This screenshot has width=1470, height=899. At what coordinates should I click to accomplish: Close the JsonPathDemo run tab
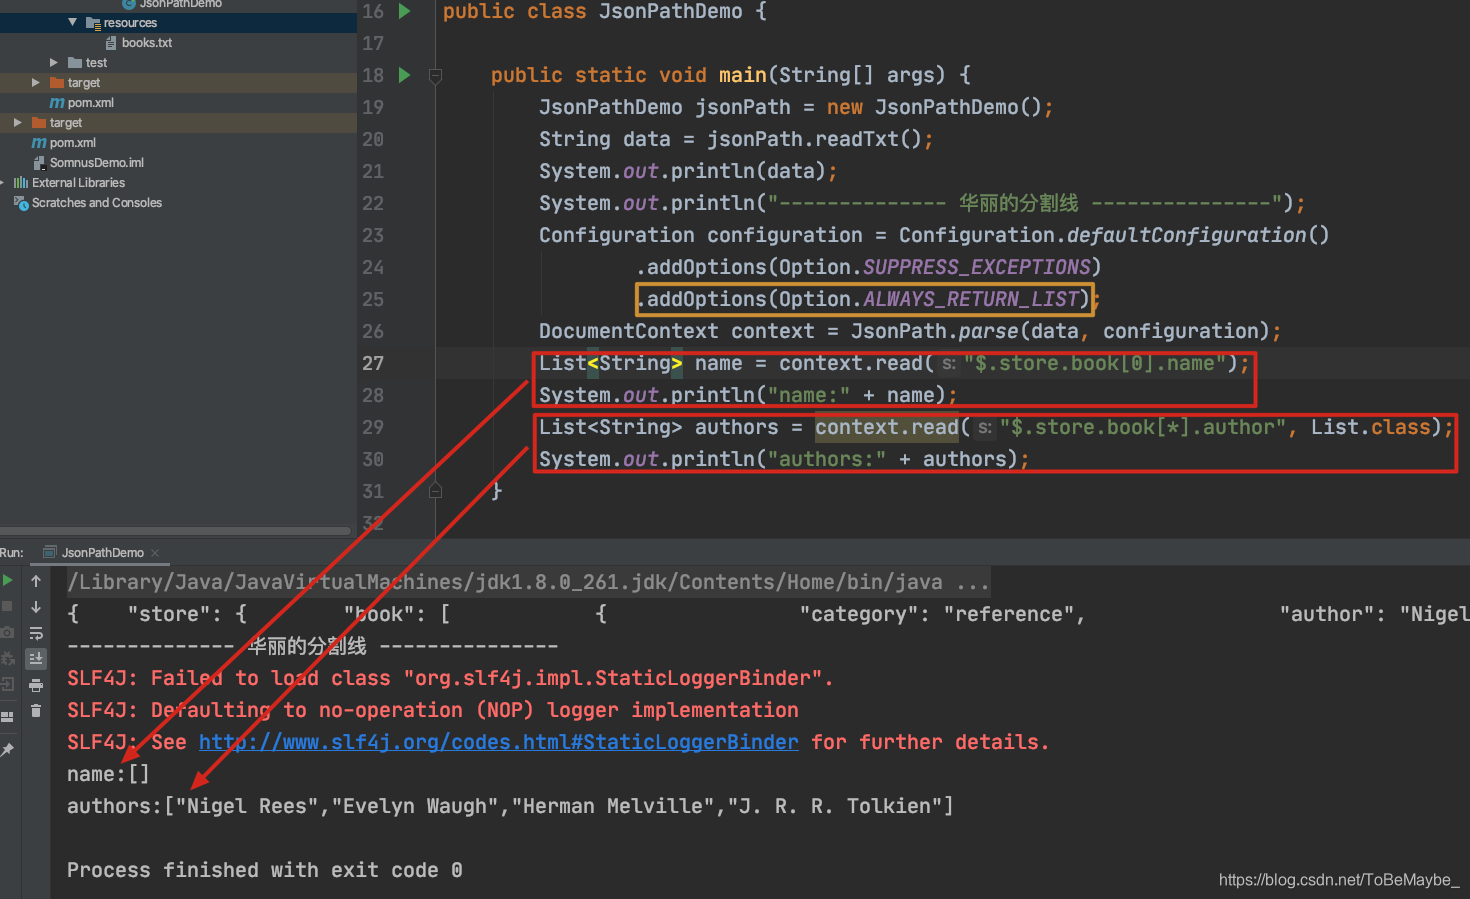click(155, 552)
